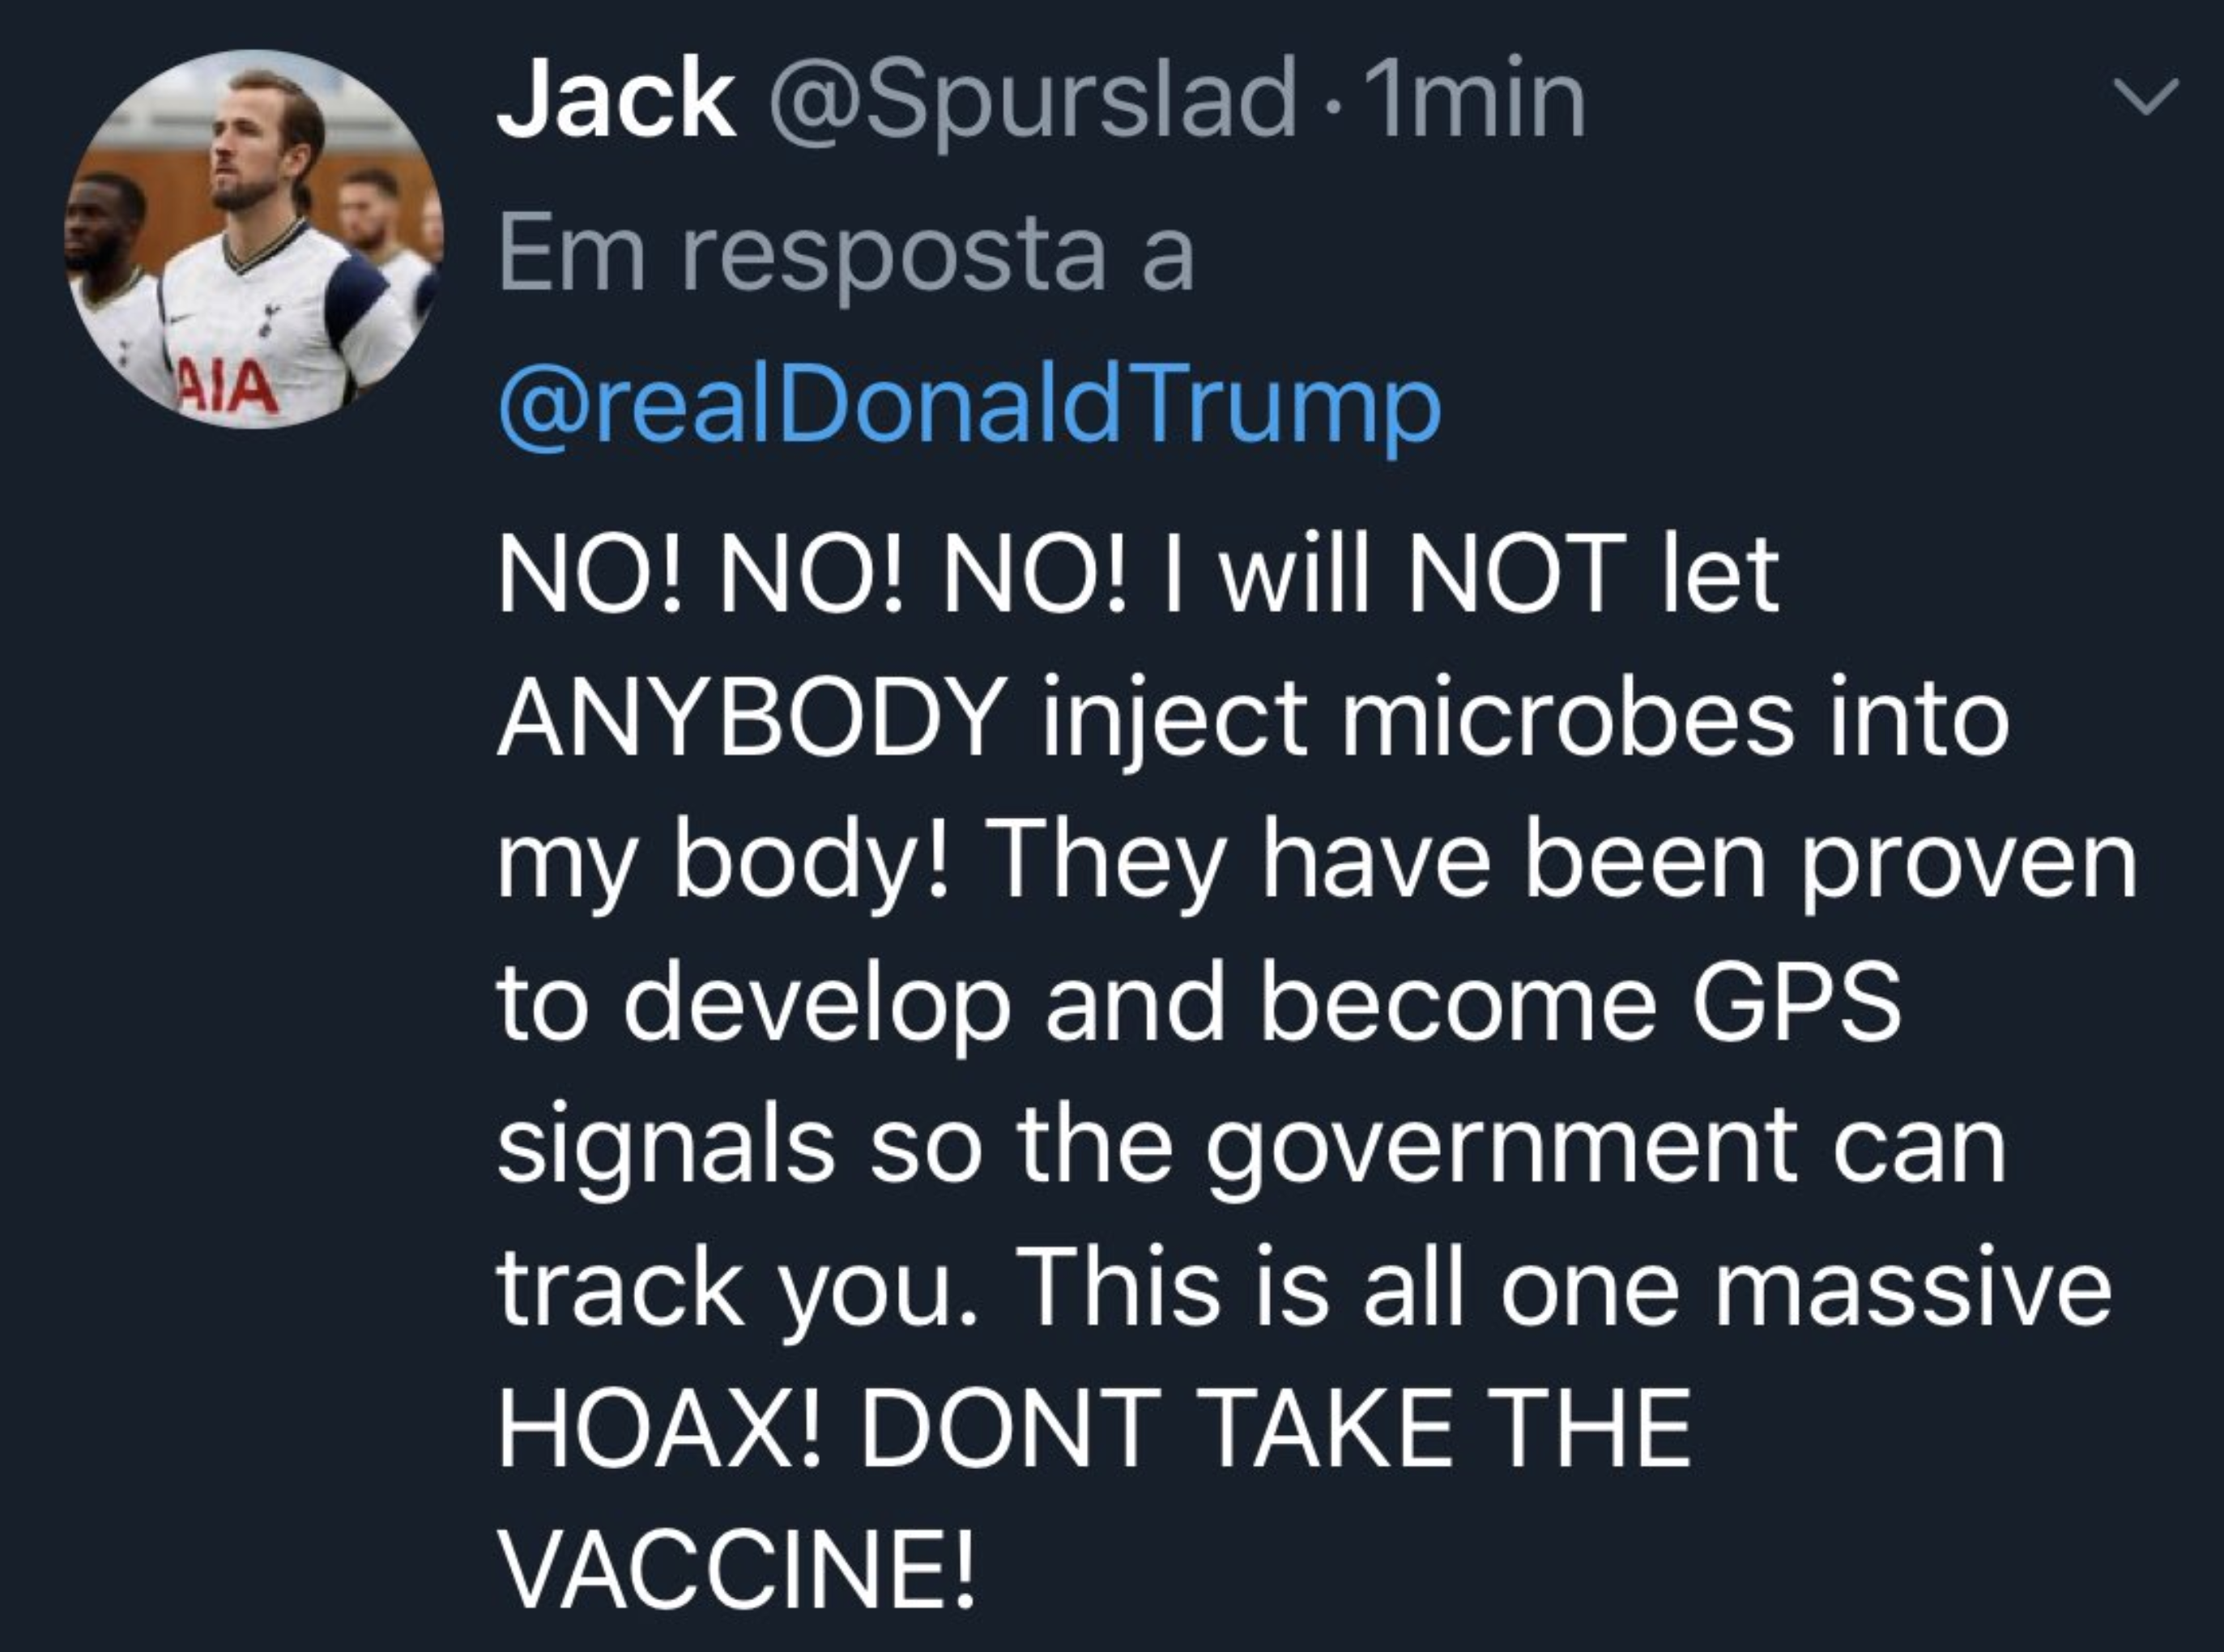Click the word ANYBODY in the tweet

tap(750, 718)
